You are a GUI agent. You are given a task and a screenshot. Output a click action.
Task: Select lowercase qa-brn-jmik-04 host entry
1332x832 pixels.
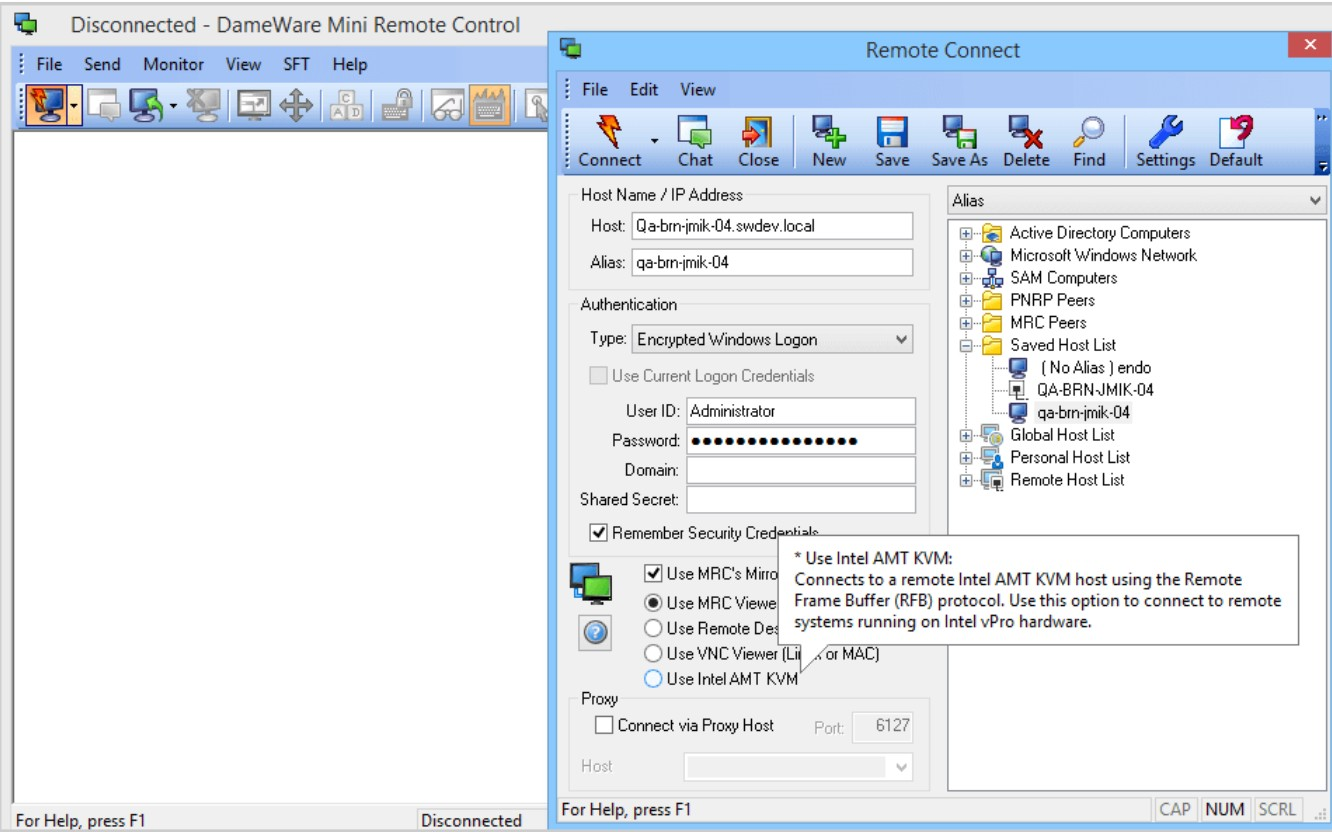(x=1083, y=412)
